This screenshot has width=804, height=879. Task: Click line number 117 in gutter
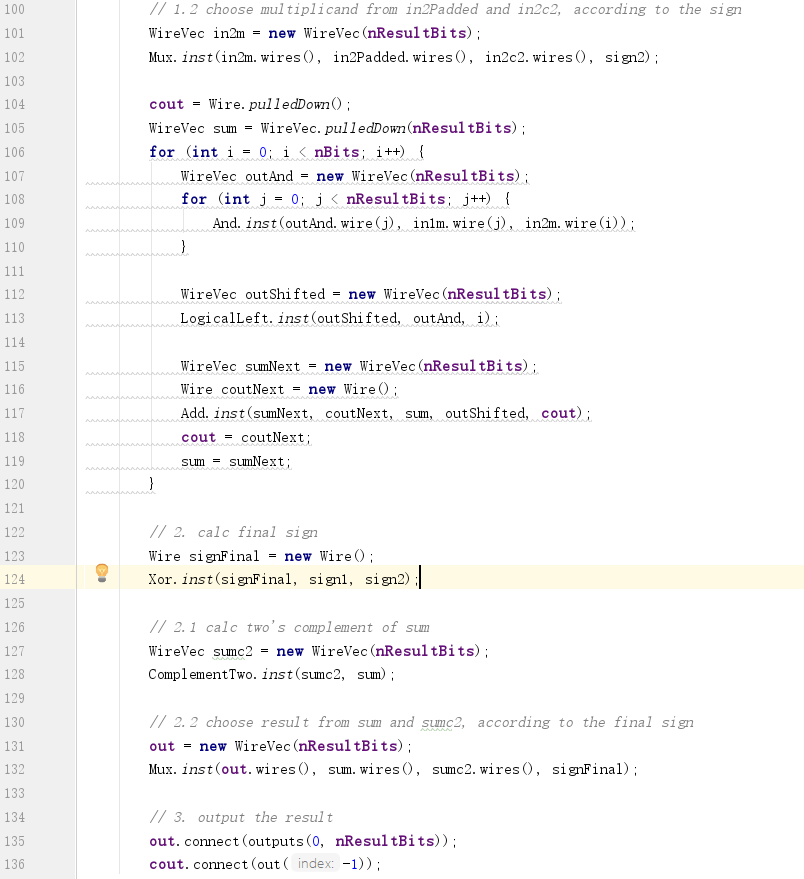(x=15, y=414)
